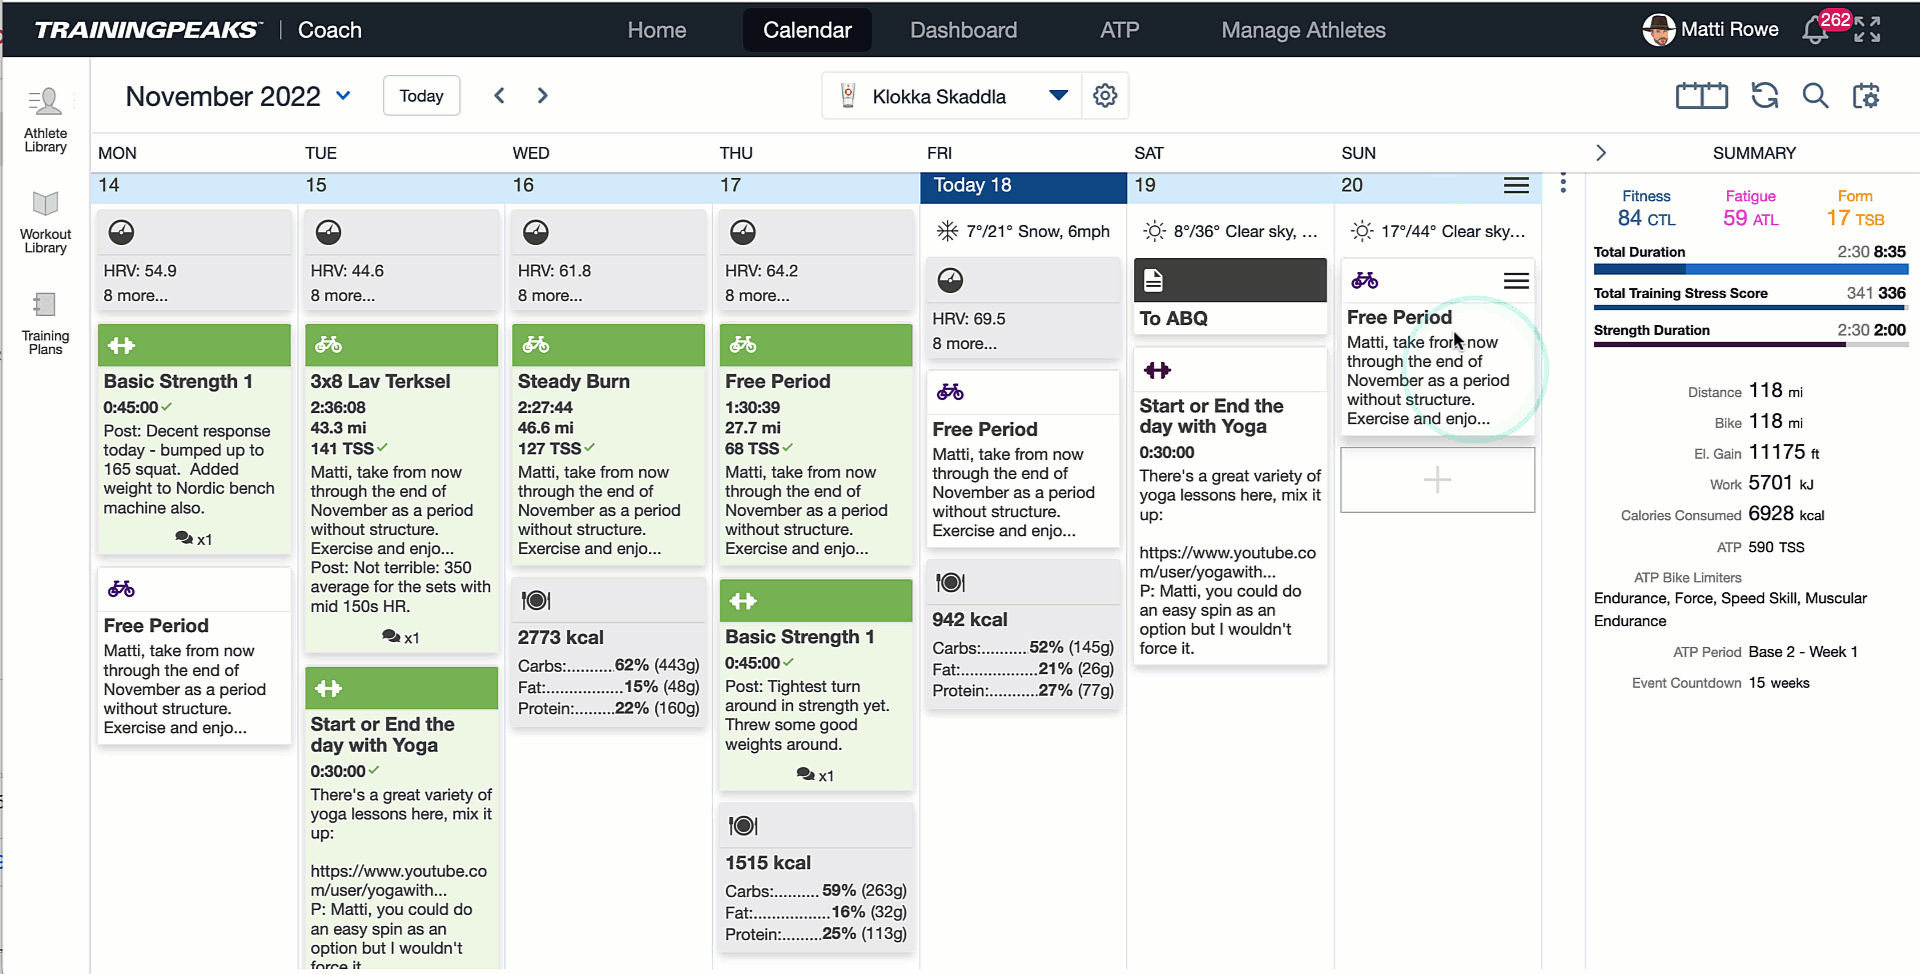This screenshot has width=1920, height=974.
Task: Collapse the Summary panel chevron
Action: point(1601,153)
